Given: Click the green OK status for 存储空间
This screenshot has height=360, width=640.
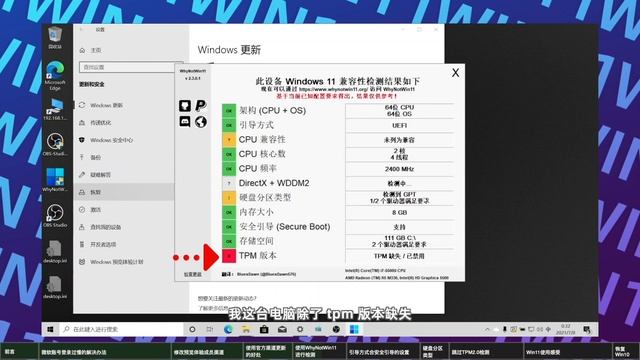Looking at the screenshot, I should coord(229,241).
